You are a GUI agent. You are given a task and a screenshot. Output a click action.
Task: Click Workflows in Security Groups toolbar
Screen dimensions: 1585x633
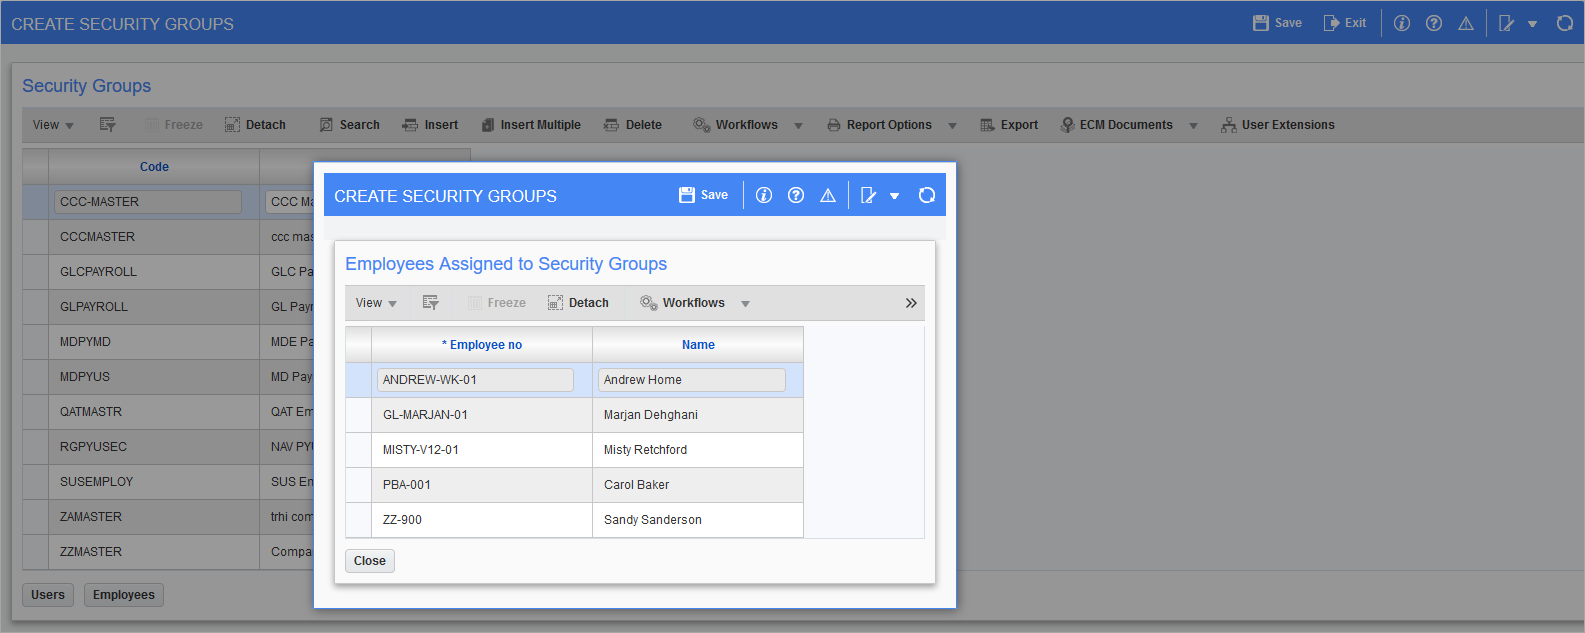(736, 125)
